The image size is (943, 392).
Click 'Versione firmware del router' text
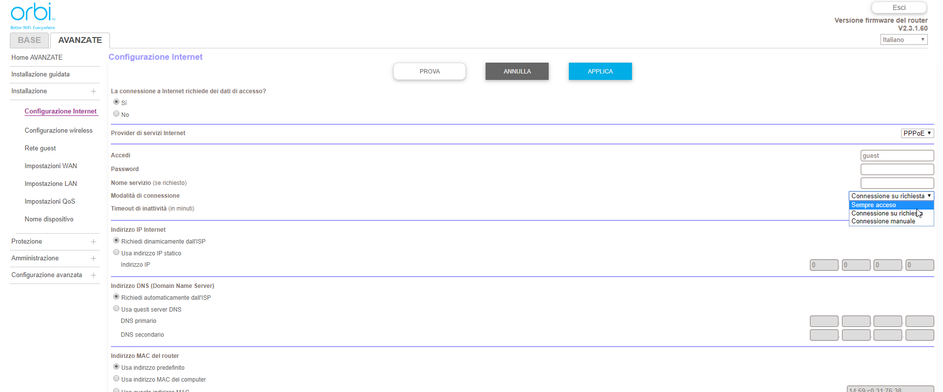click(x=880, y=20)
